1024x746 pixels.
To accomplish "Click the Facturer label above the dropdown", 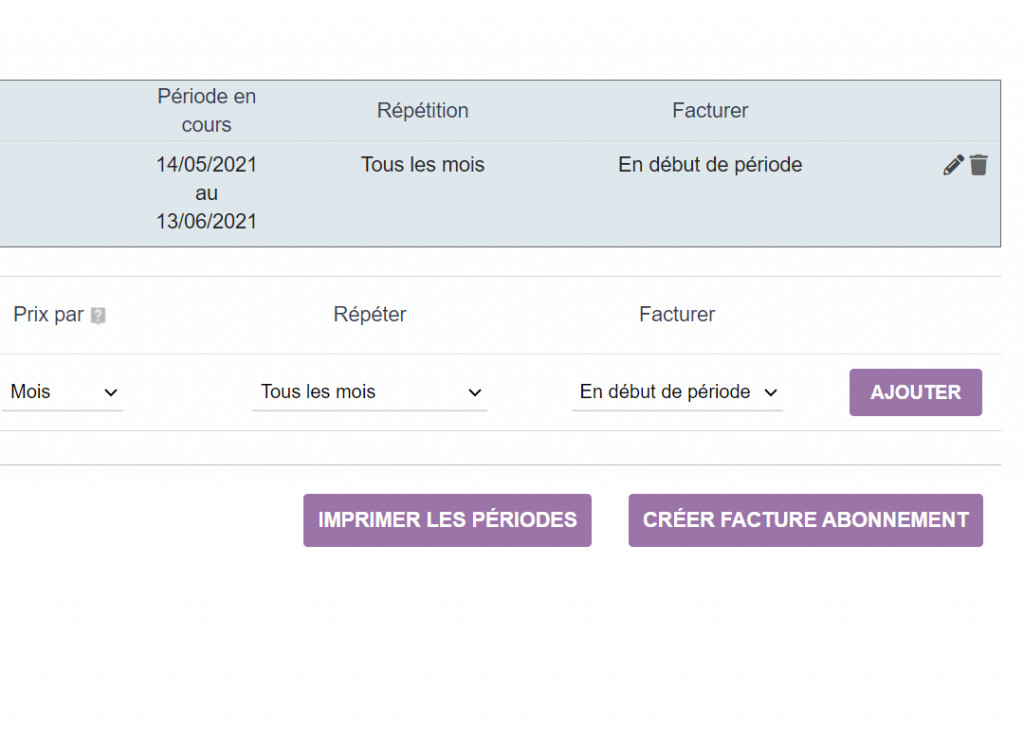I will point(677,315).
